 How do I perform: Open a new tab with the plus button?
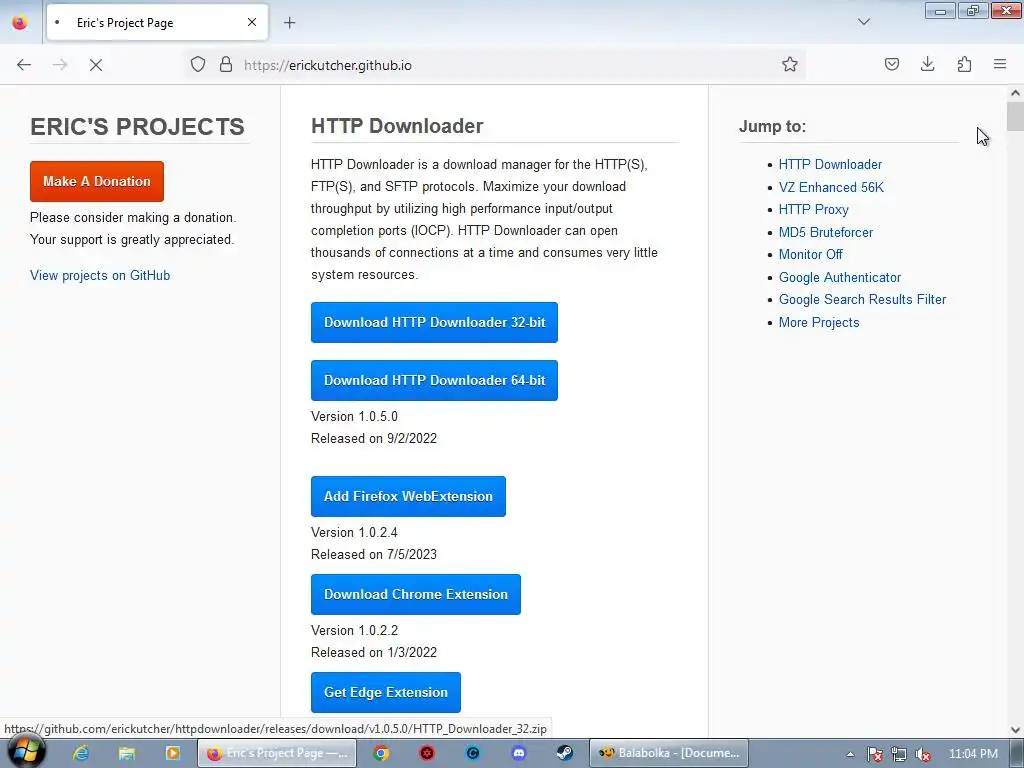(x=289, y=23)
